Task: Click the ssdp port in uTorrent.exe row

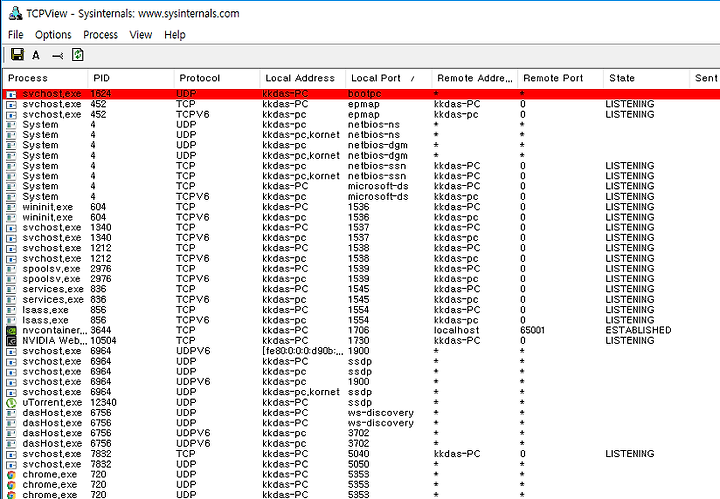Action: point(360,403)
